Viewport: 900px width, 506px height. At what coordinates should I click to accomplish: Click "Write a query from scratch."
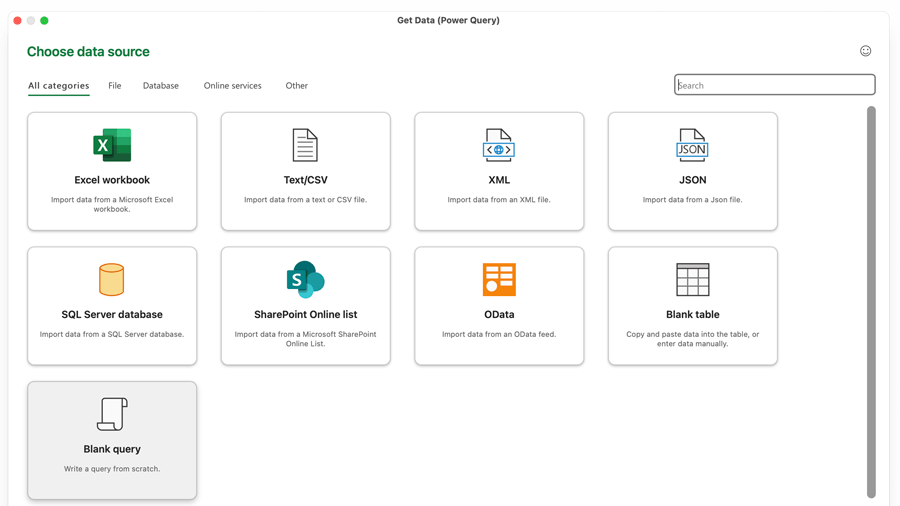pos(112,469)
